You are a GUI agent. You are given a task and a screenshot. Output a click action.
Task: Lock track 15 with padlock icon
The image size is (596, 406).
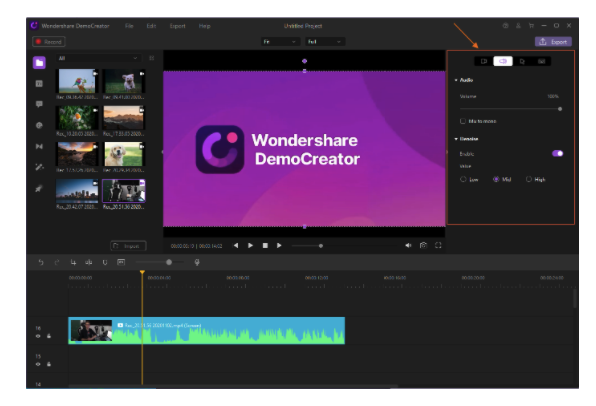(49, 364)
